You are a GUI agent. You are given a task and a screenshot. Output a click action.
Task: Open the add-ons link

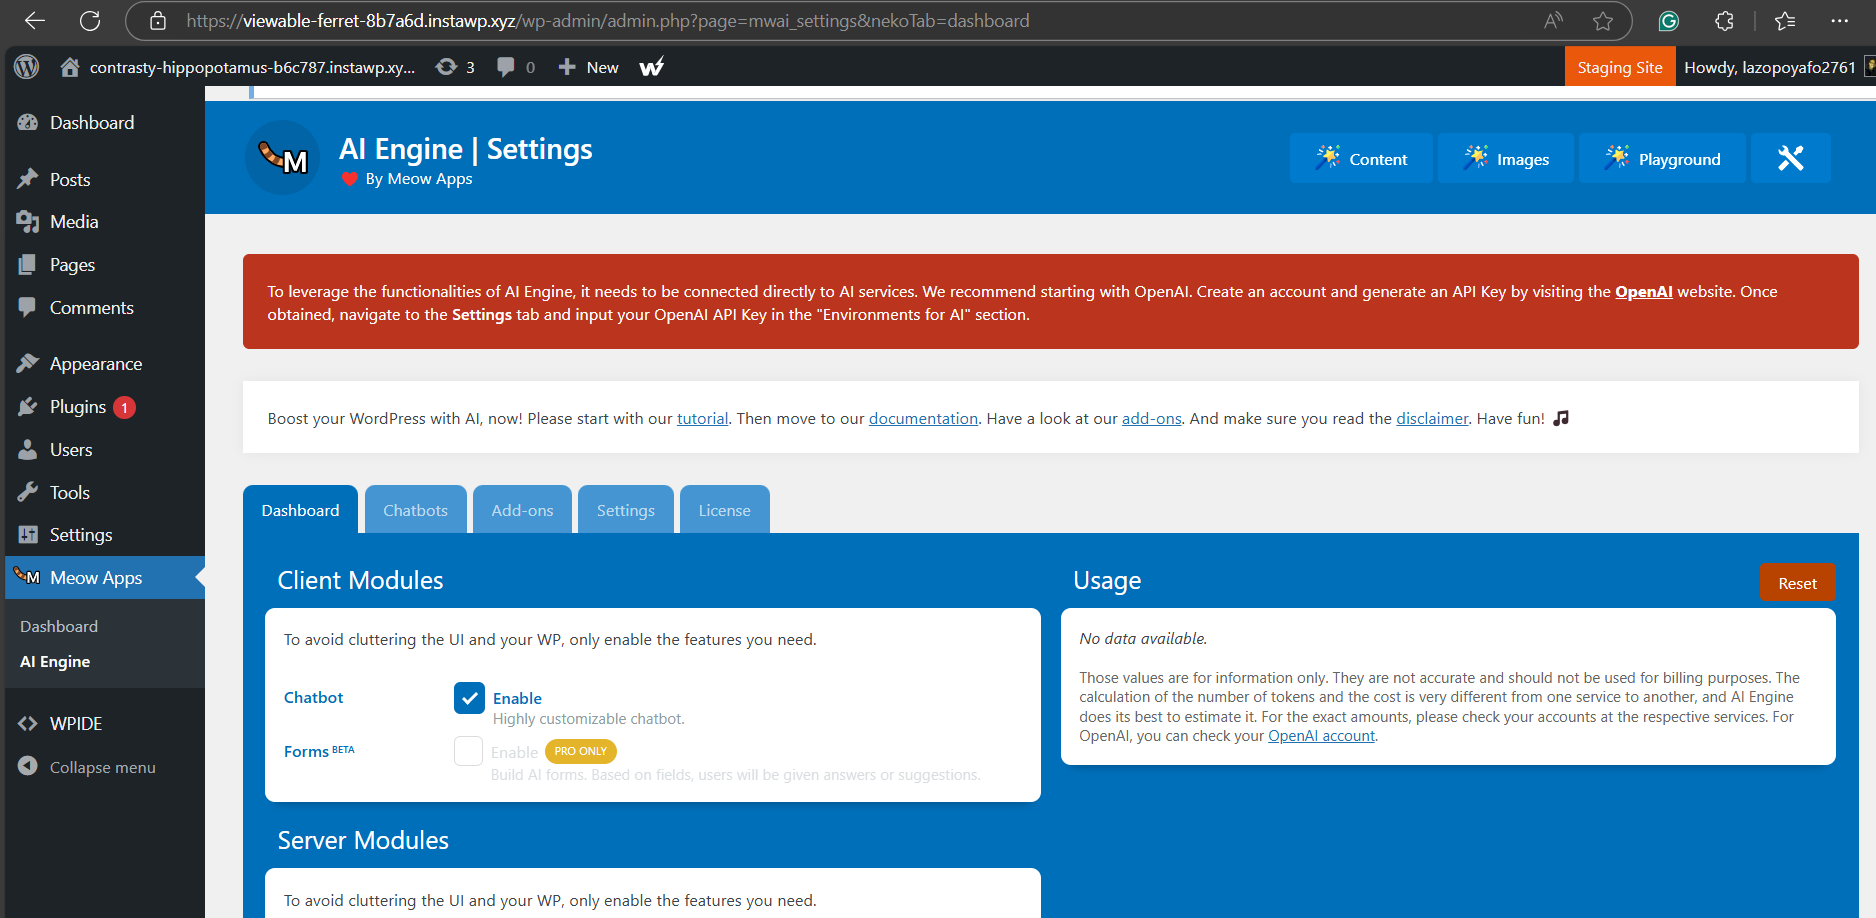click(x=1151, y=419)
